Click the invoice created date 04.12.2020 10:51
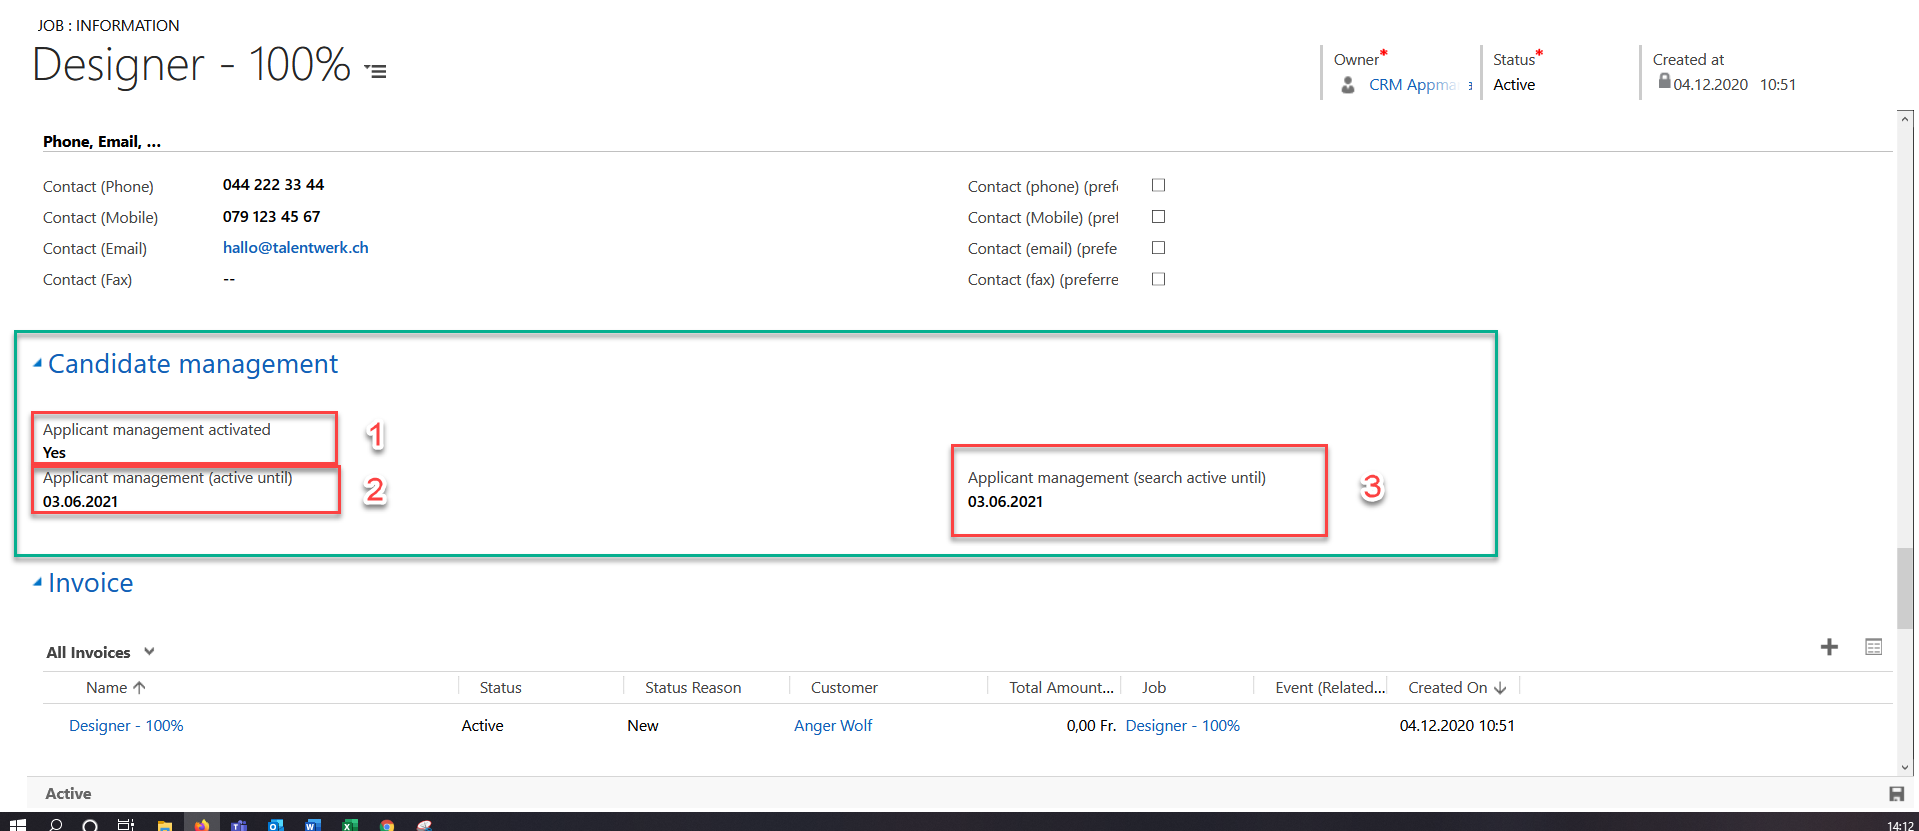 pyautogui.click(x=1457, y=726)
